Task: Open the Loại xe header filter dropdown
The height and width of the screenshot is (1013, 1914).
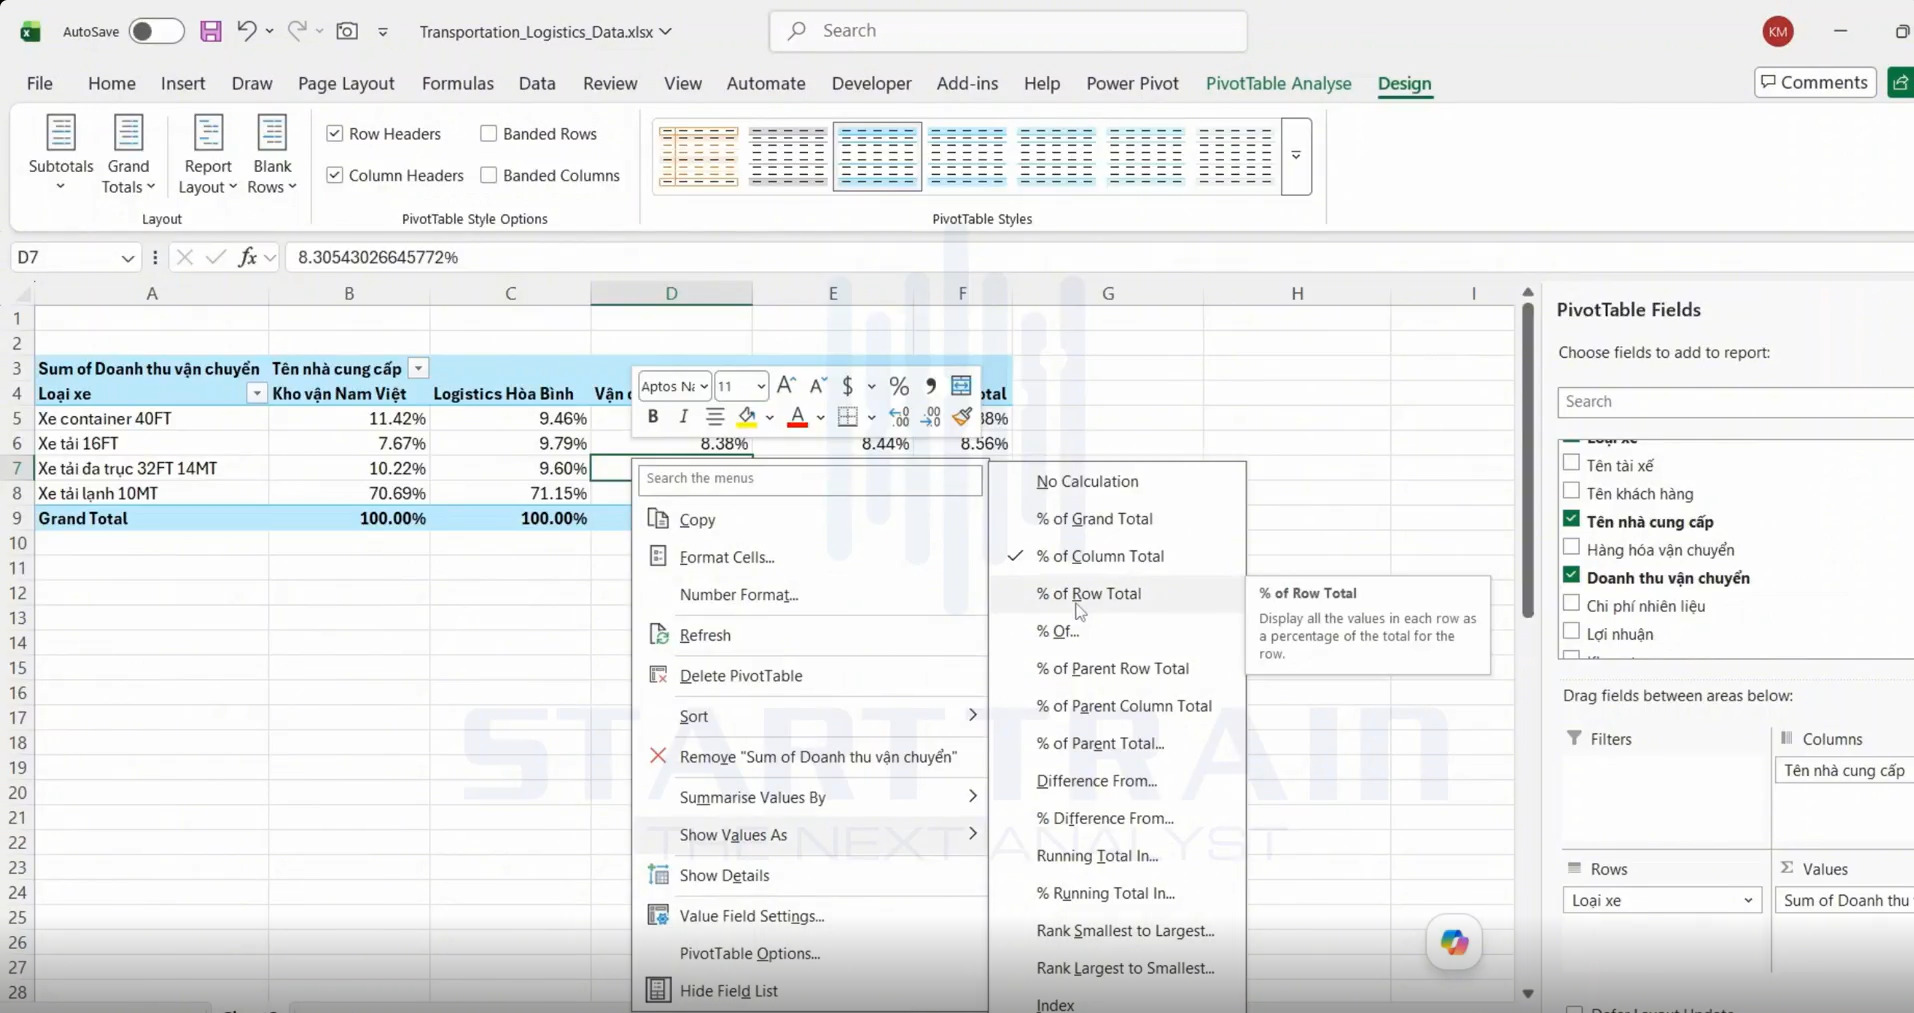Action: pos(257,393)
